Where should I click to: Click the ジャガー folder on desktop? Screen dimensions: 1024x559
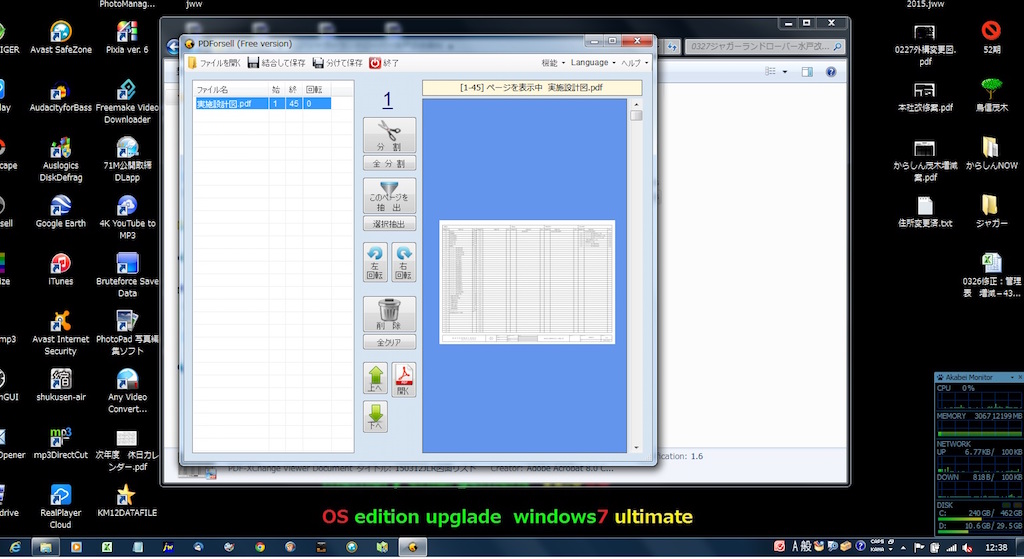991,212
